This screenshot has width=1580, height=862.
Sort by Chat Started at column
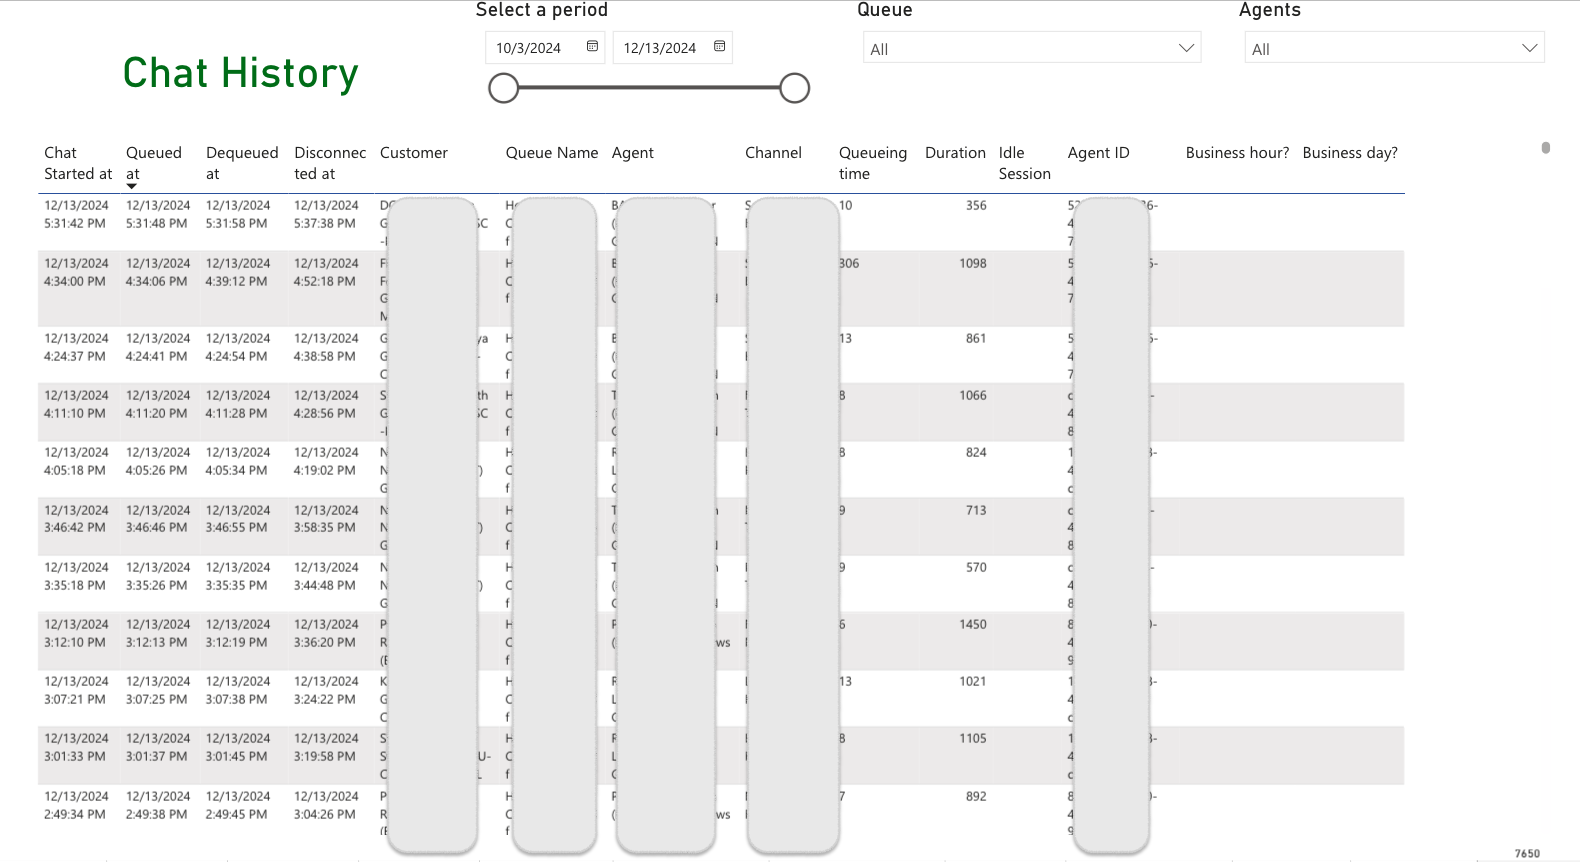[x=77, y=163]
